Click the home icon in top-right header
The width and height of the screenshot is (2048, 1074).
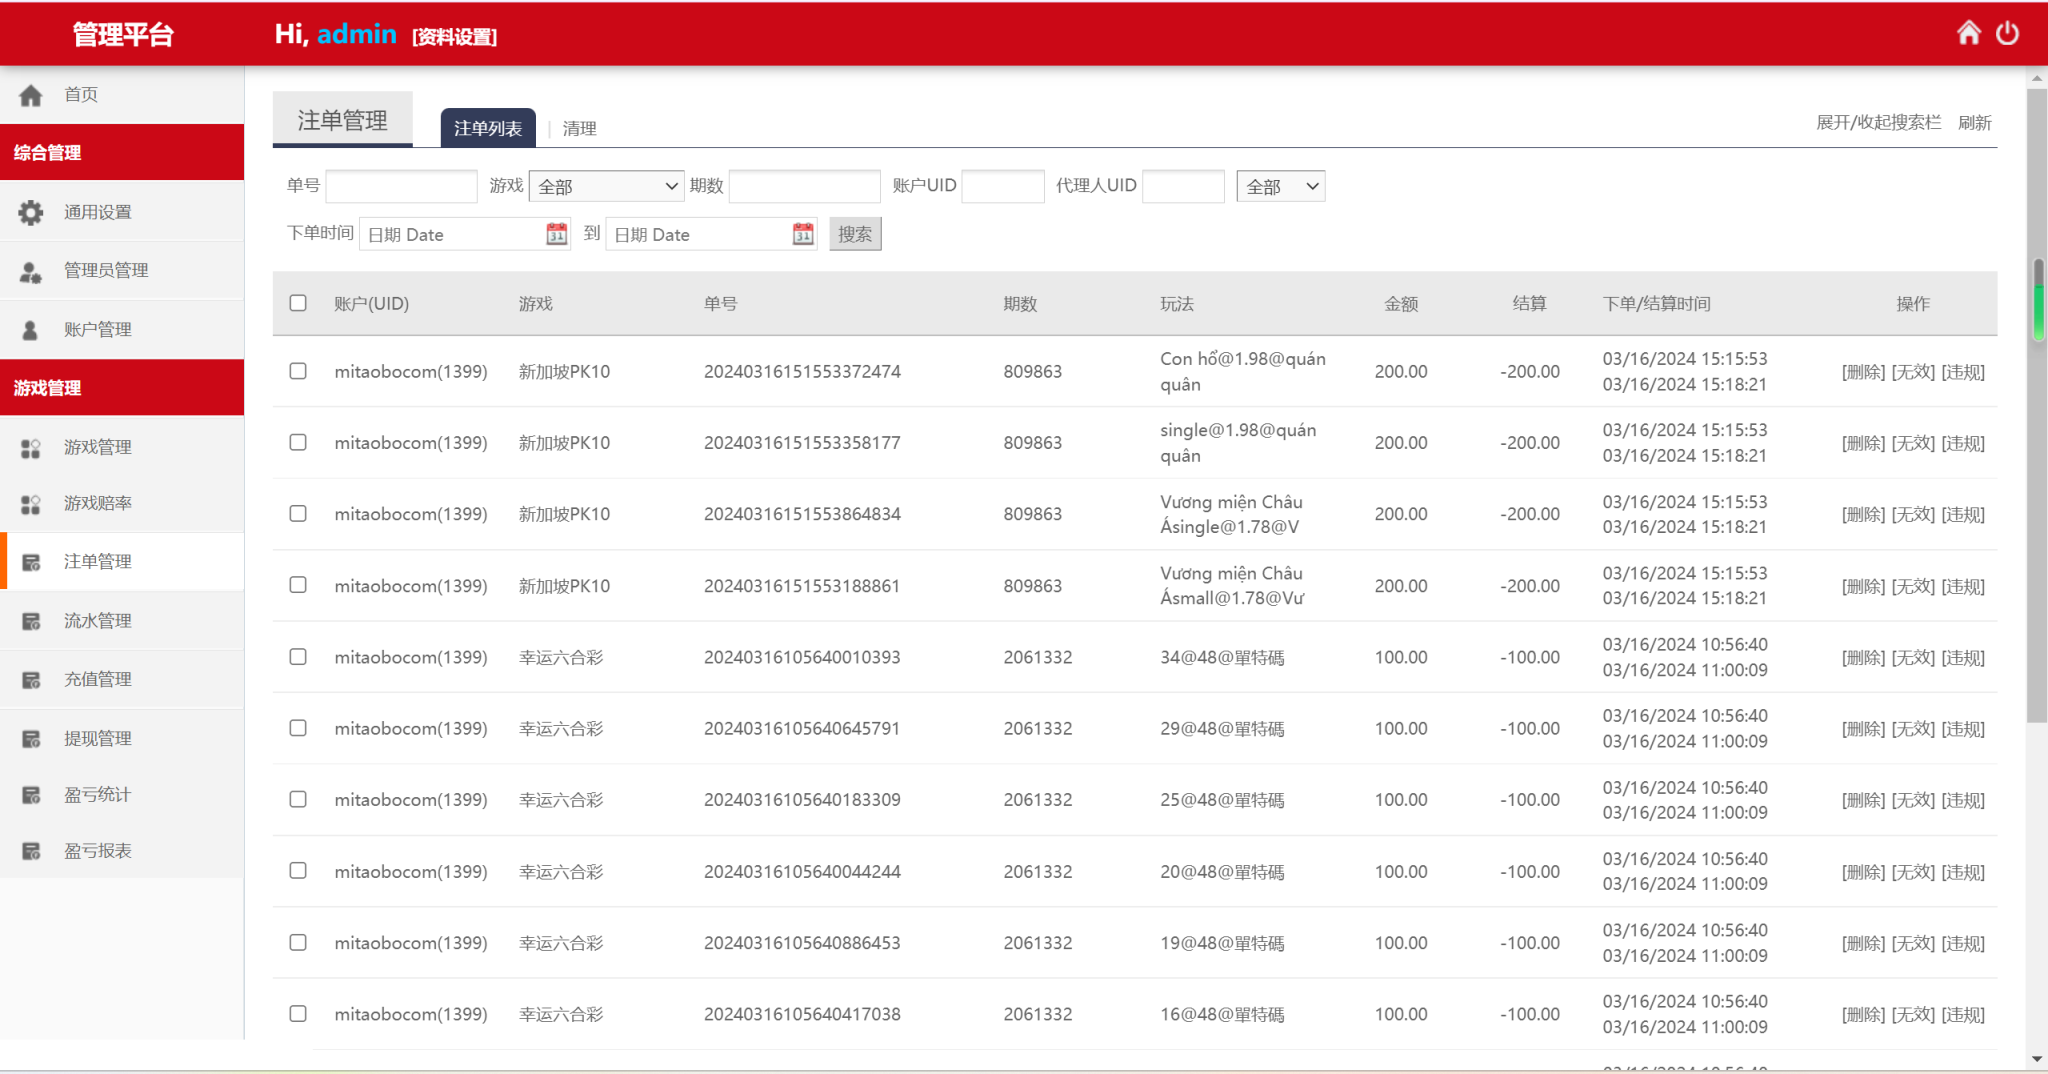pyautogui.click(x=1968, y=33)
